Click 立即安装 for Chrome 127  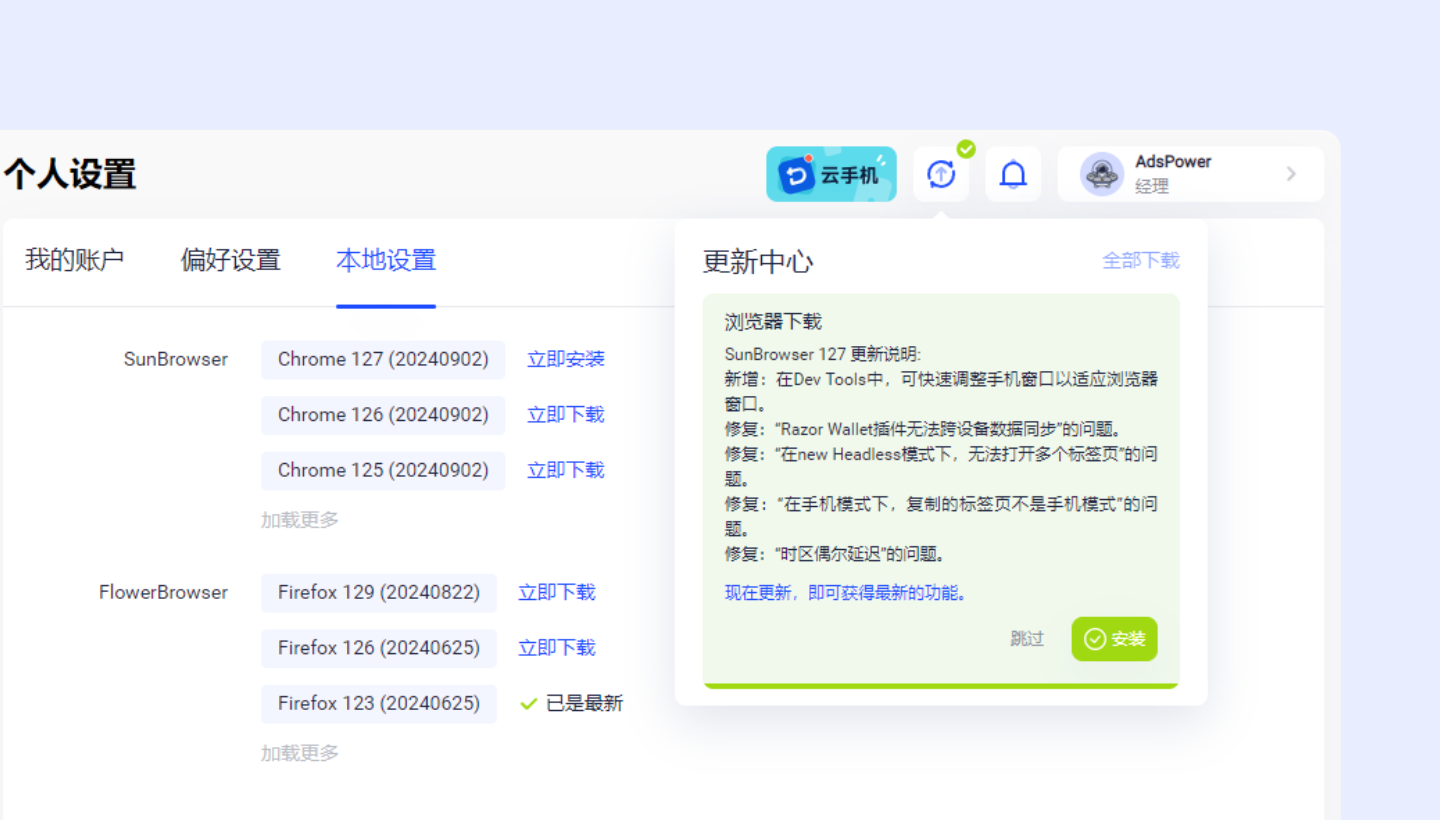566,359
